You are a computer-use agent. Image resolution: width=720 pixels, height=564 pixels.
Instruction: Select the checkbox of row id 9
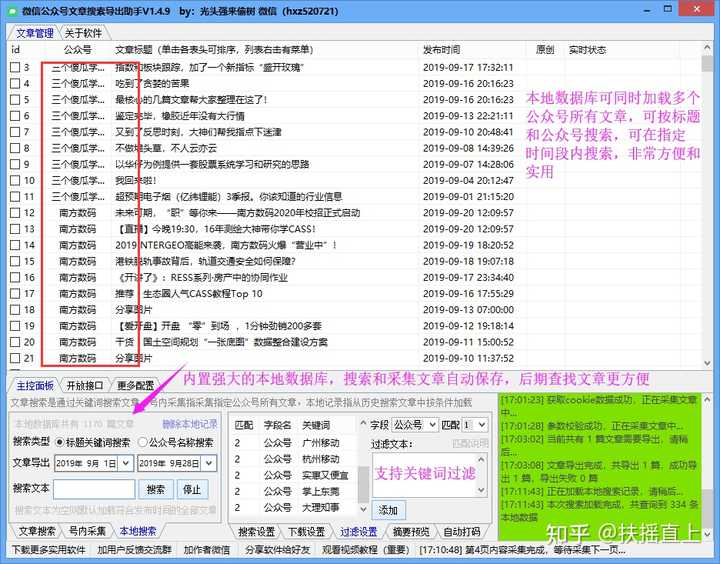pos(15,164)
